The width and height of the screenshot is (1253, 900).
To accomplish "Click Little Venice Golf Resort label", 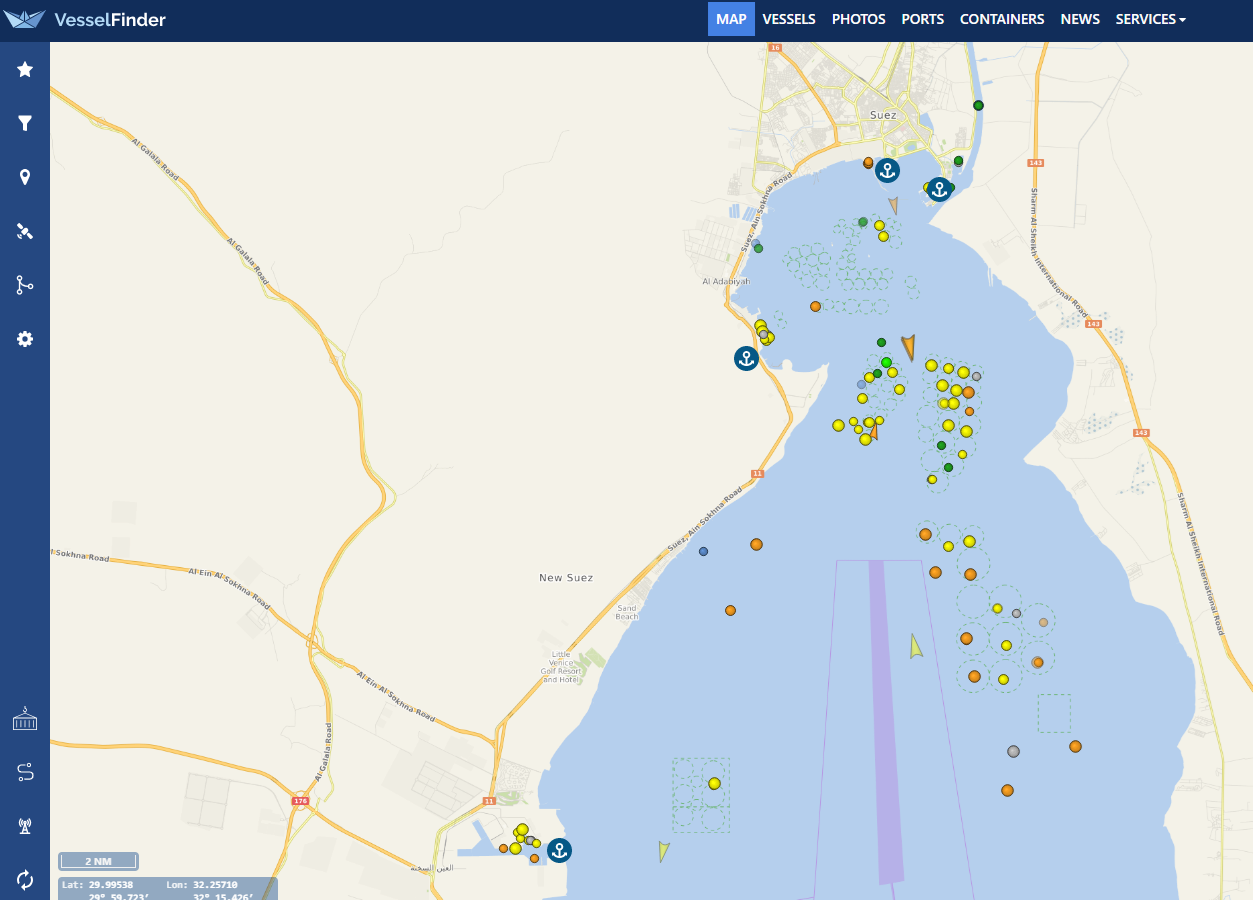I will [561, 667].
